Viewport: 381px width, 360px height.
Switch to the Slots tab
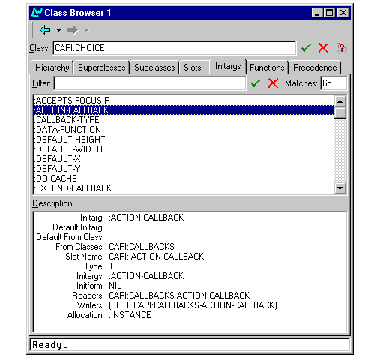click(x=193, y=68)
